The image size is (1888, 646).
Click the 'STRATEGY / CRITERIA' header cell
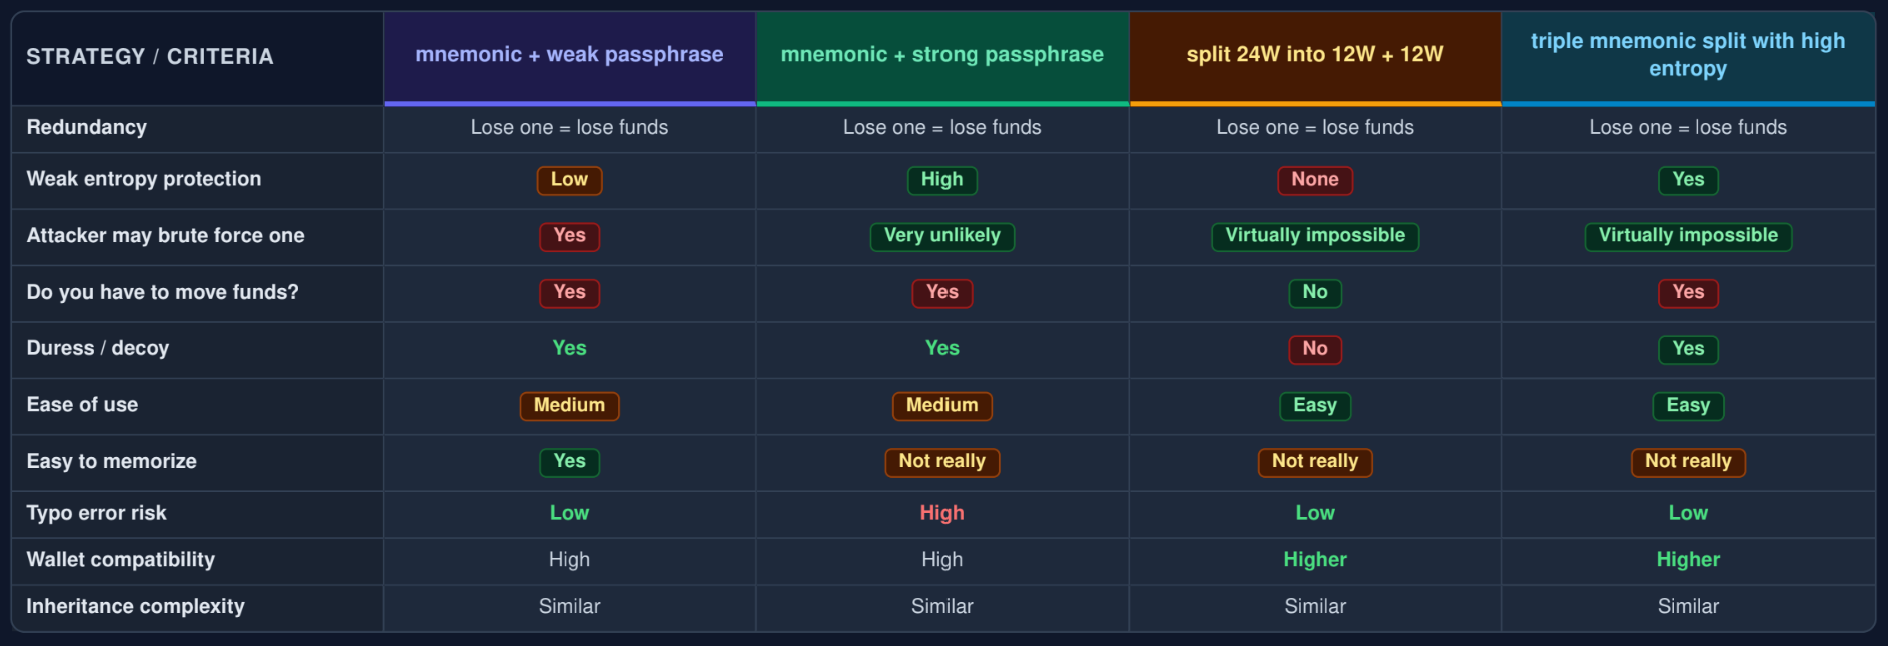pyautogui.click(x=197, y=57)
